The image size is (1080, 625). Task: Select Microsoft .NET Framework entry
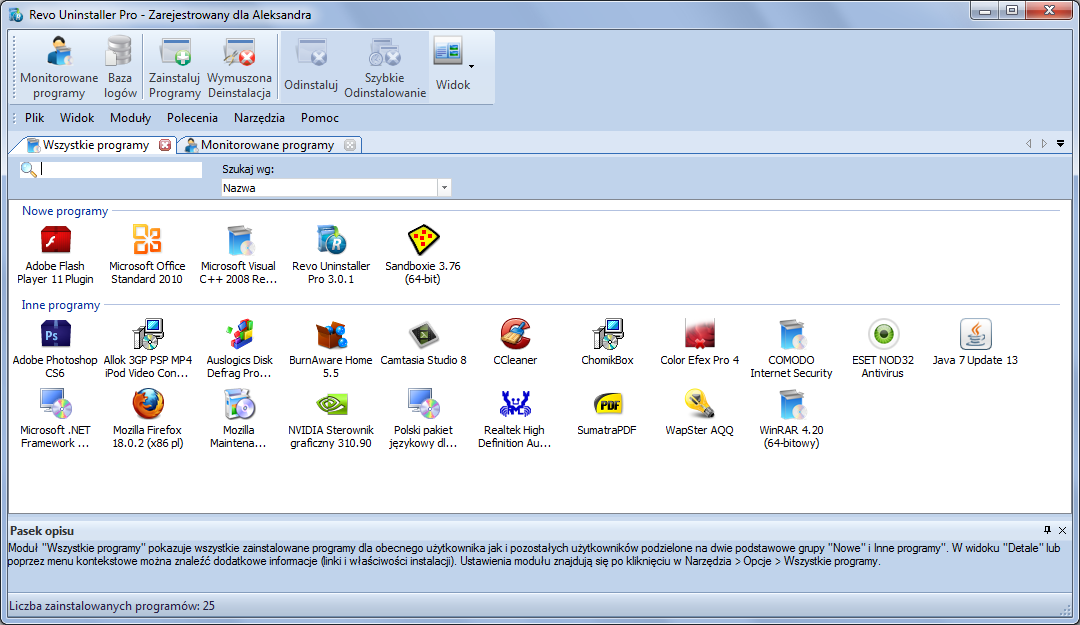click(x=55, y=418)
